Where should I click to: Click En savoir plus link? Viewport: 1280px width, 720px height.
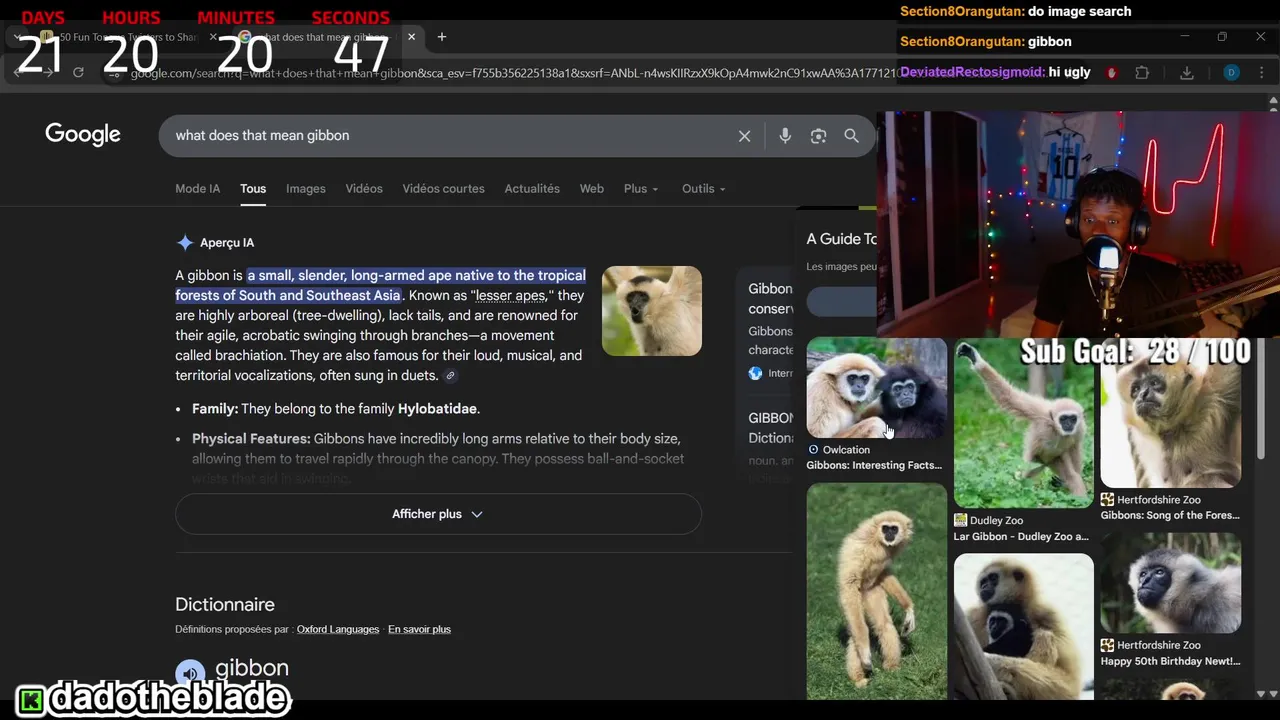pos(419,630)
